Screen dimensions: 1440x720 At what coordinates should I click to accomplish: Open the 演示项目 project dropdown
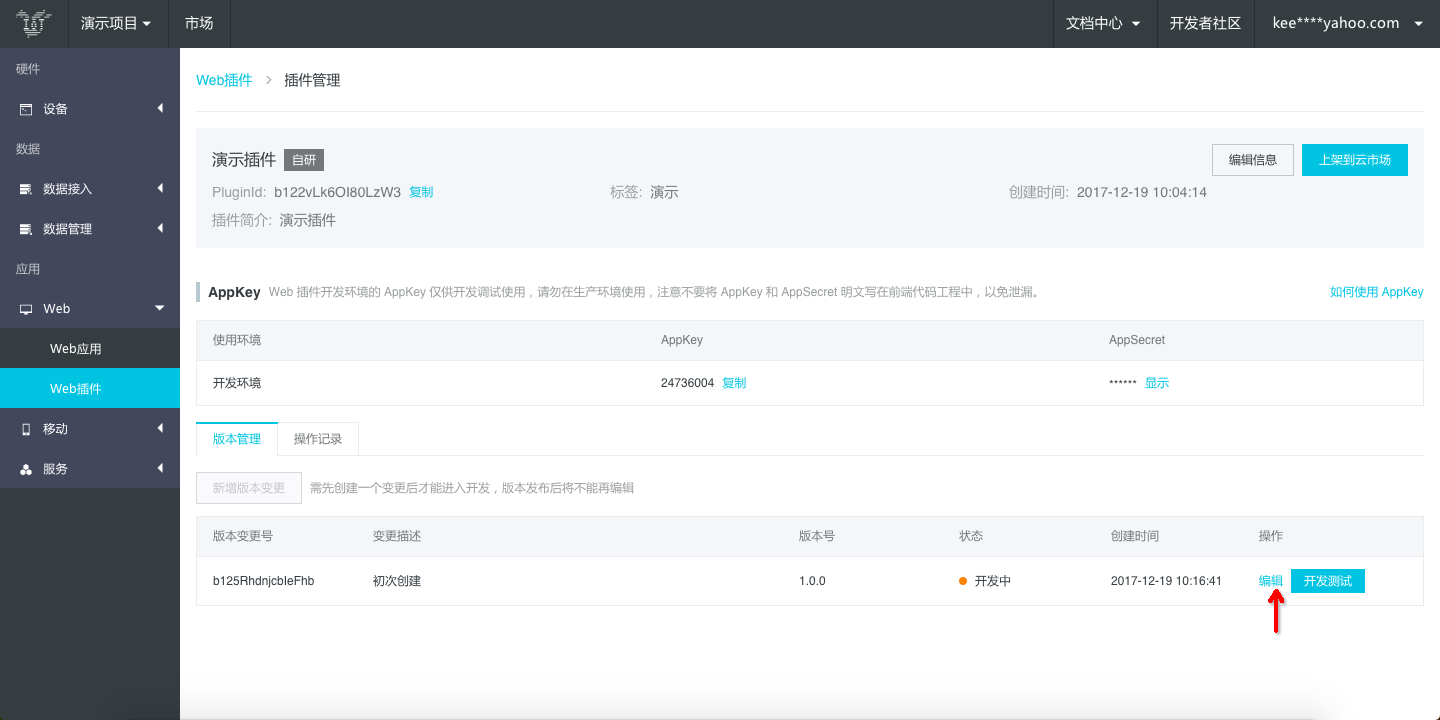pyautogui.click(x=117, y=23)
